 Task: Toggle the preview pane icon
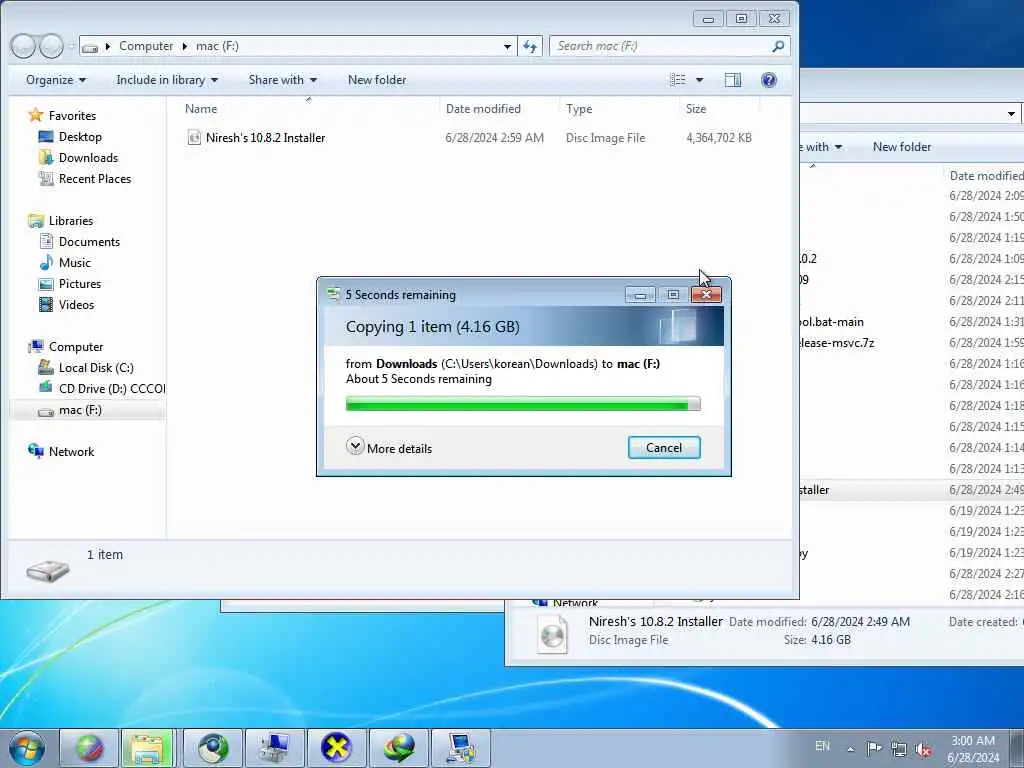pos(733,80)
